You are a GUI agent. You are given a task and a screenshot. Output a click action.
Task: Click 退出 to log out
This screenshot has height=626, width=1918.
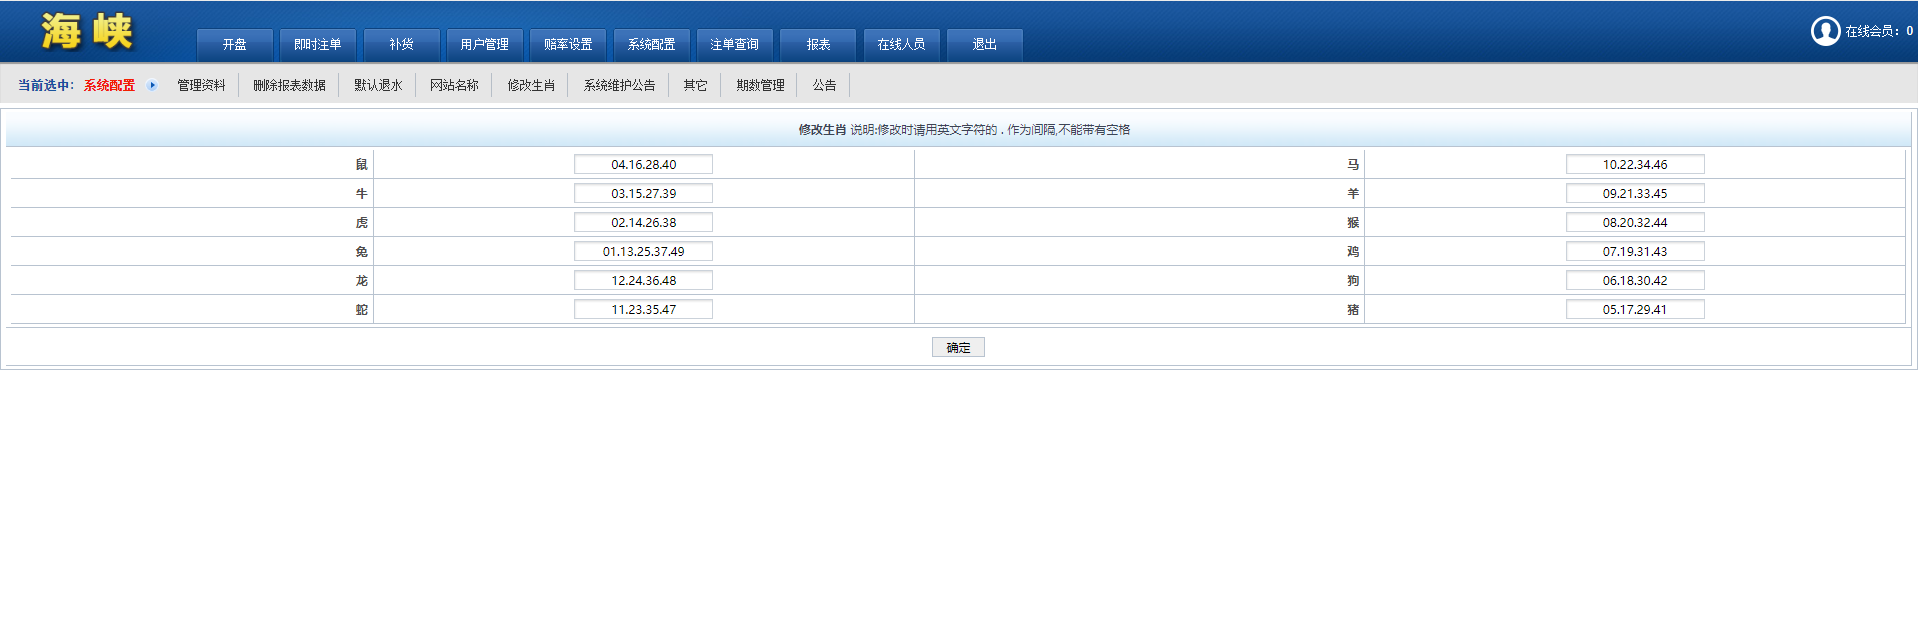(x=984, y=45)
